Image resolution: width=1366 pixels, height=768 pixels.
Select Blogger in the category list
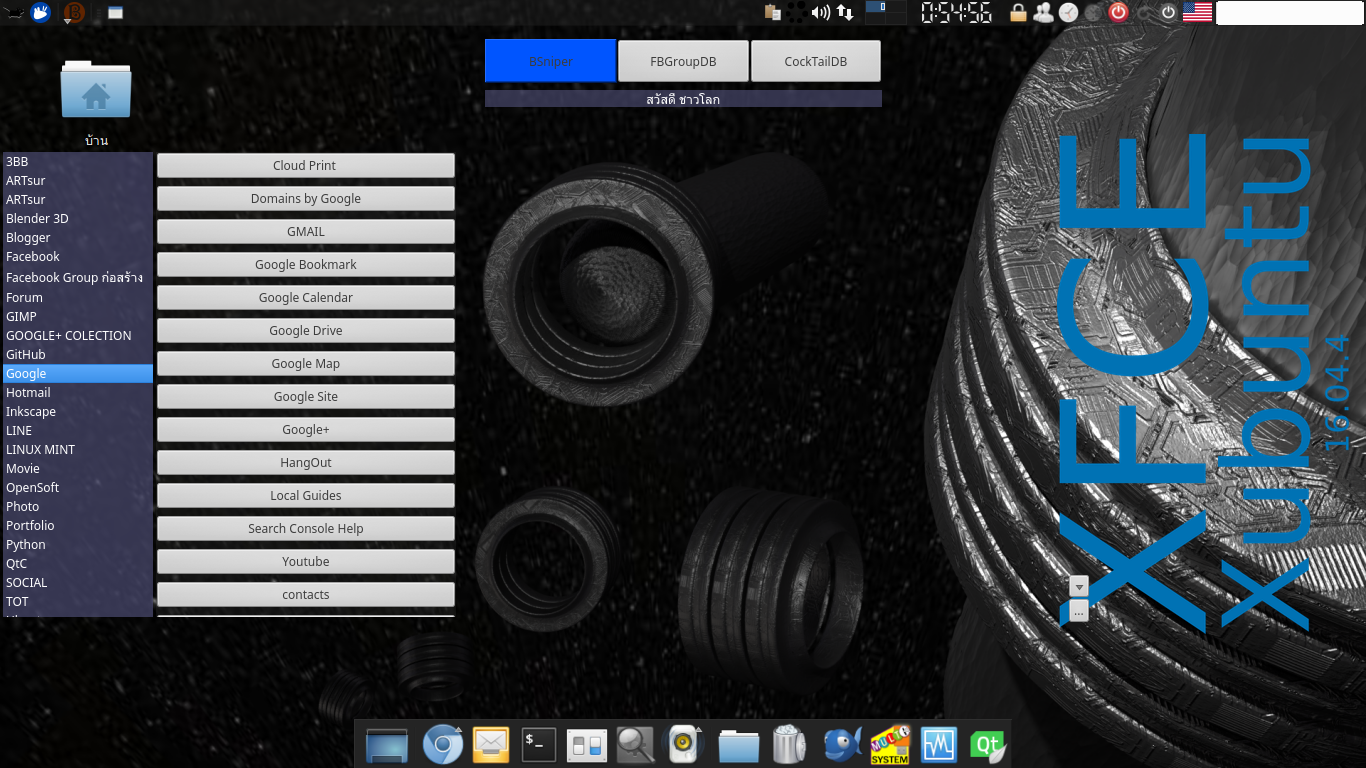point(78,237)
